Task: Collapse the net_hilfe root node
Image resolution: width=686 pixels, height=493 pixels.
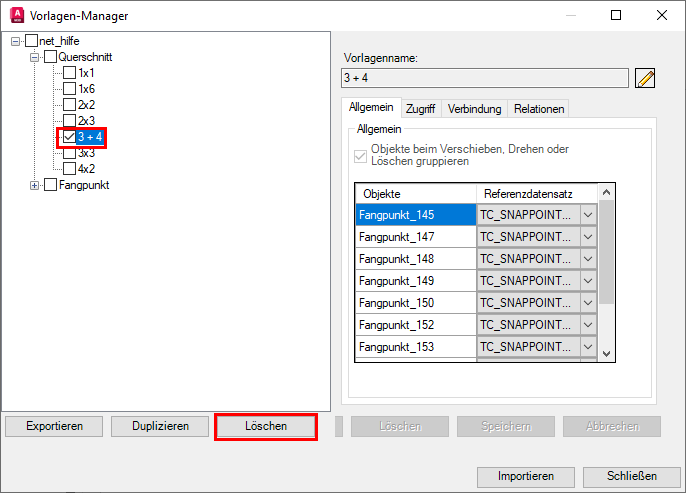Action: (16, 41)
